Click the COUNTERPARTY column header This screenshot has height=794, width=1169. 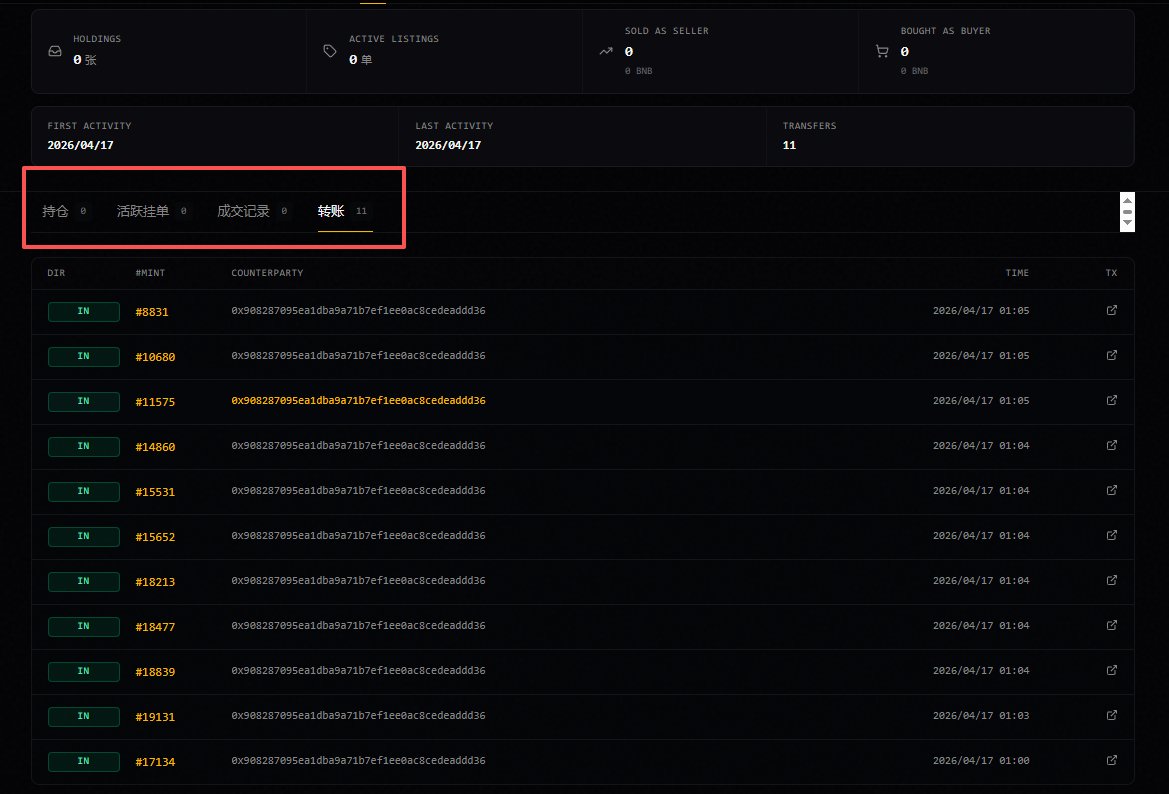tap(267, 273)
